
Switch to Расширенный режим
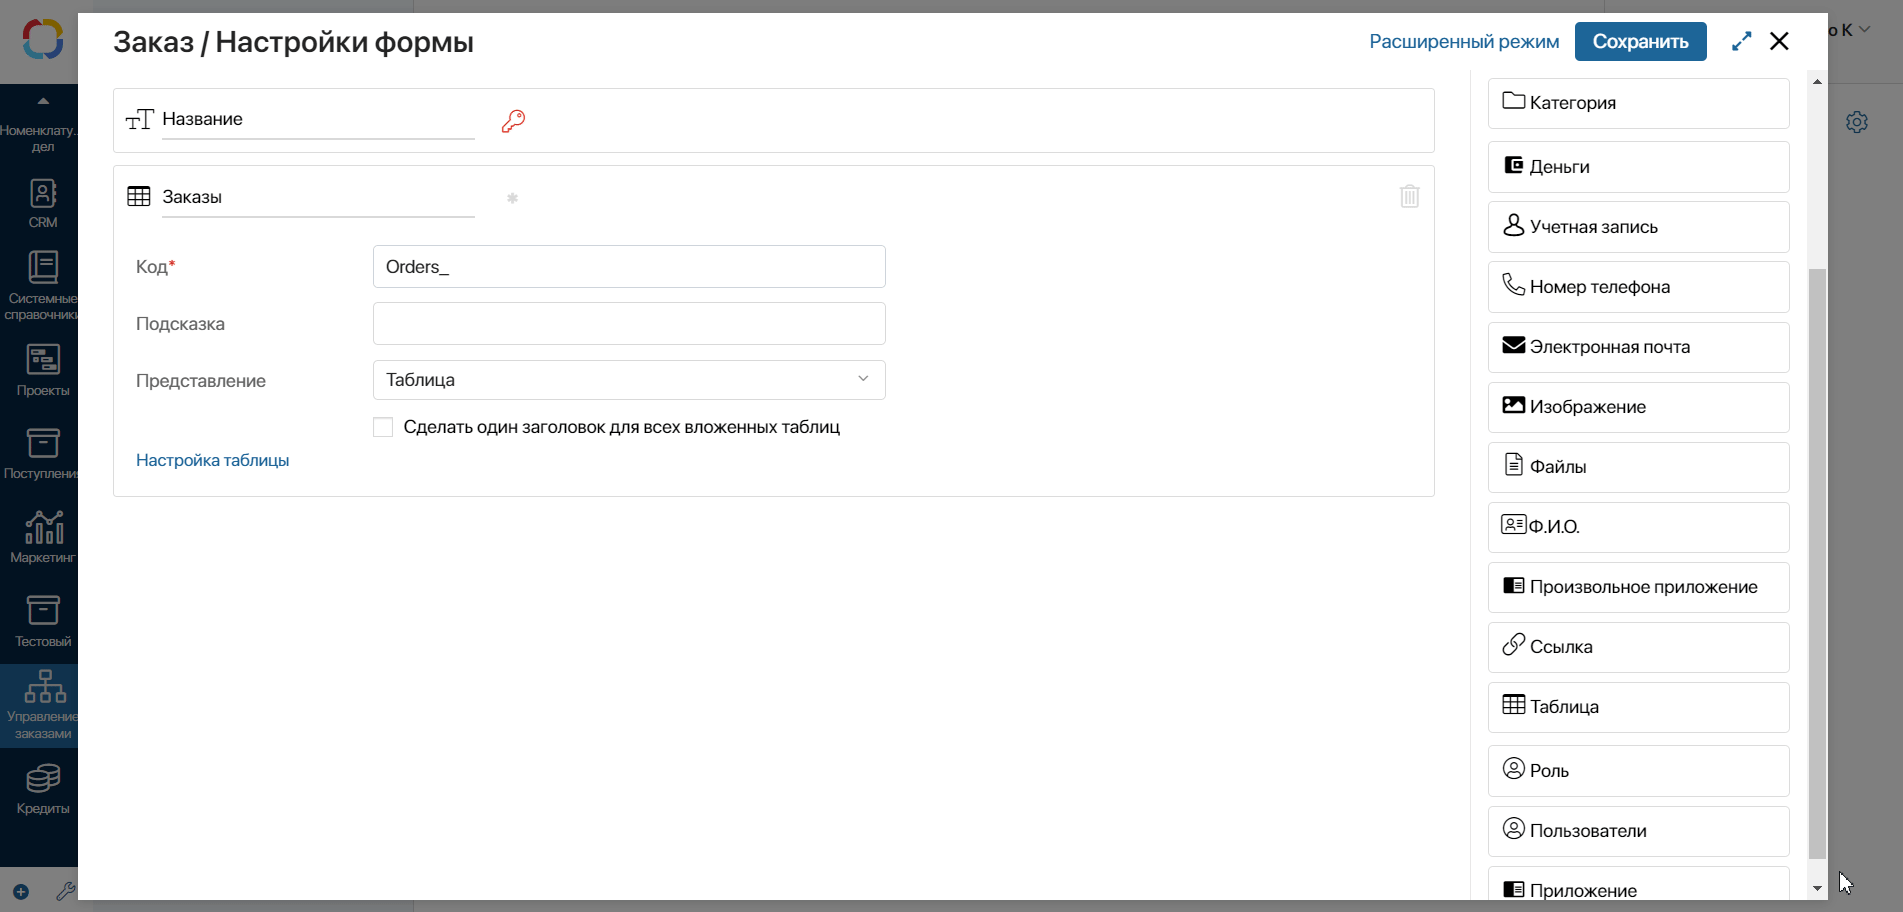coord(1464,41)
